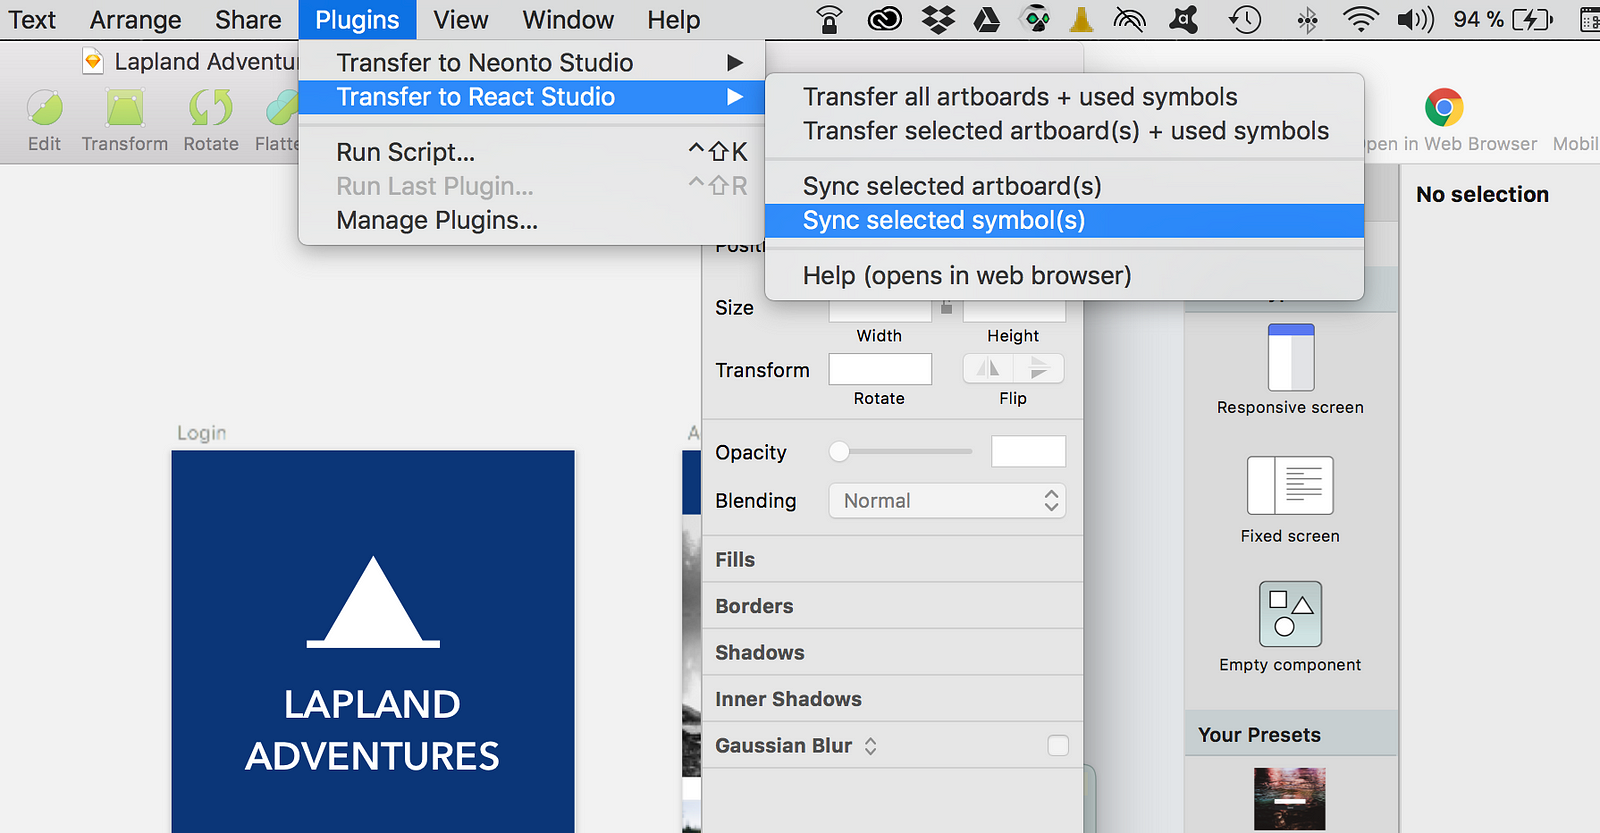Change blur type via Gaussian Blur stepper
The image size is (1600, 833).
pyautogui.click(x=870, y=746)
